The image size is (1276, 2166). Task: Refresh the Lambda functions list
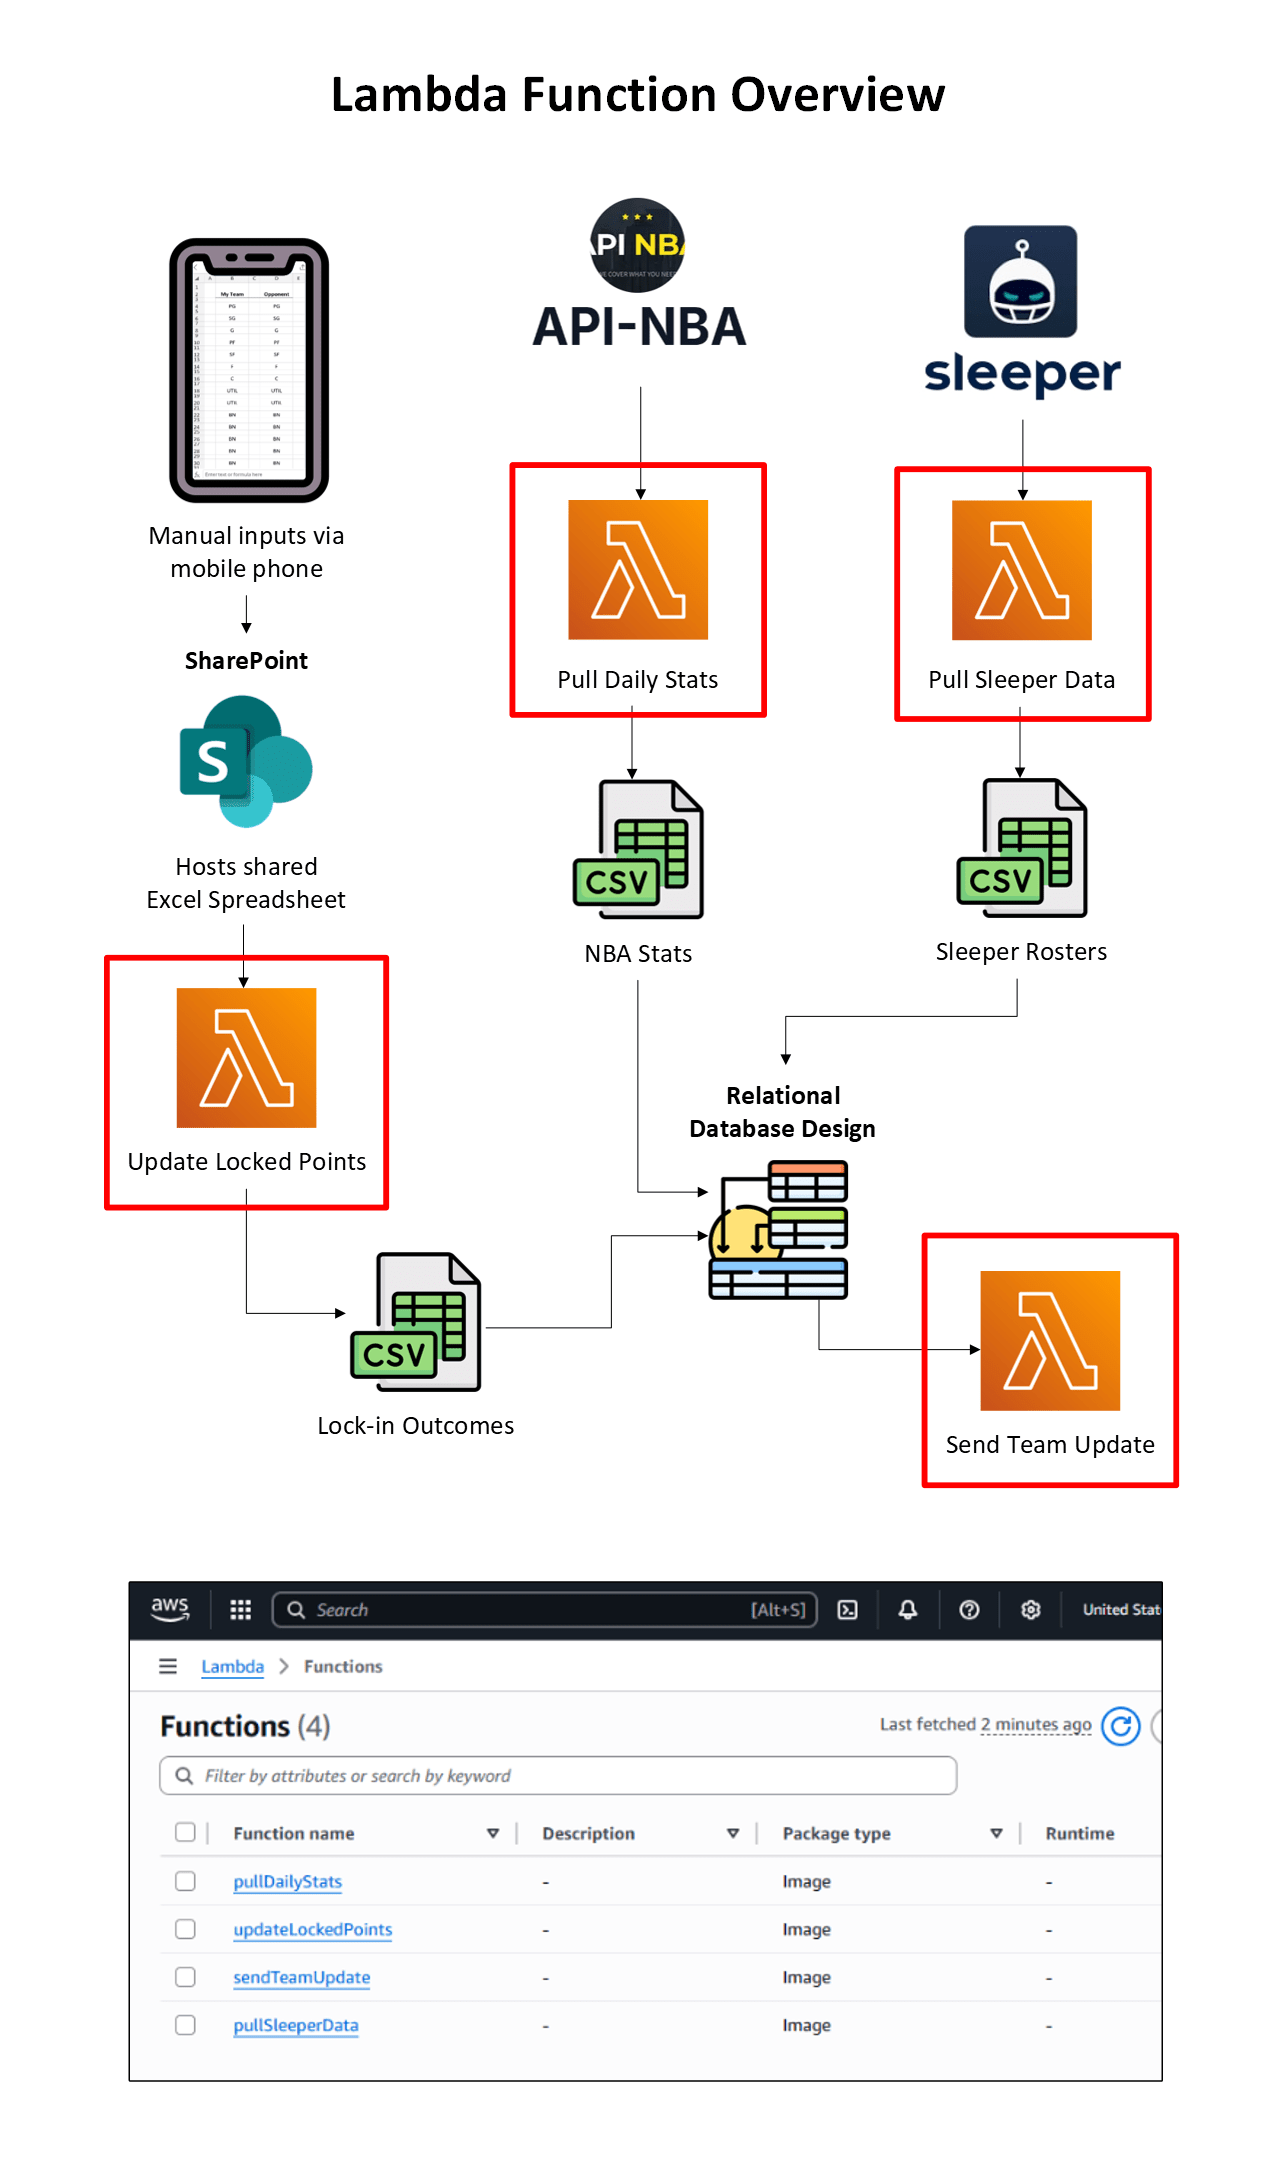pos(1120,1726)
